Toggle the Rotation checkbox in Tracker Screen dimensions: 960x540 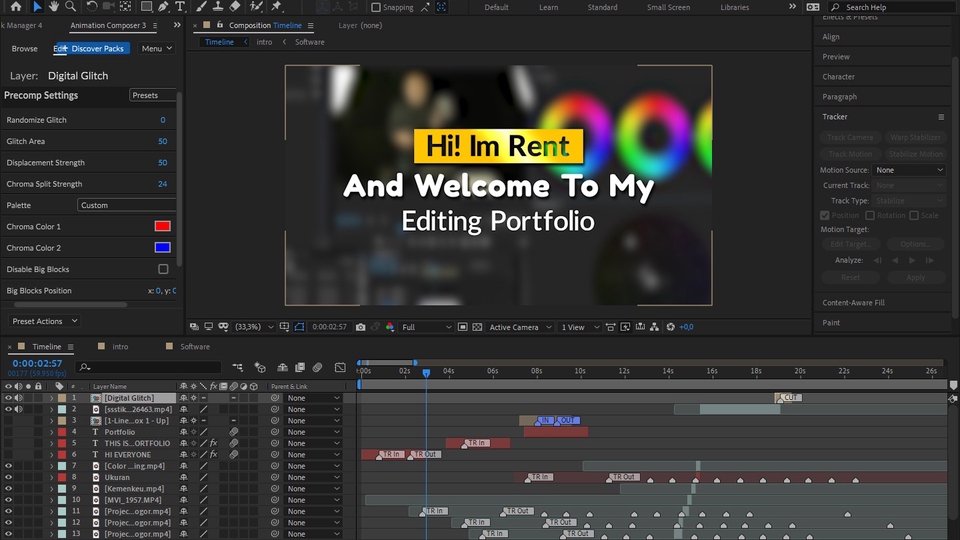870,216
